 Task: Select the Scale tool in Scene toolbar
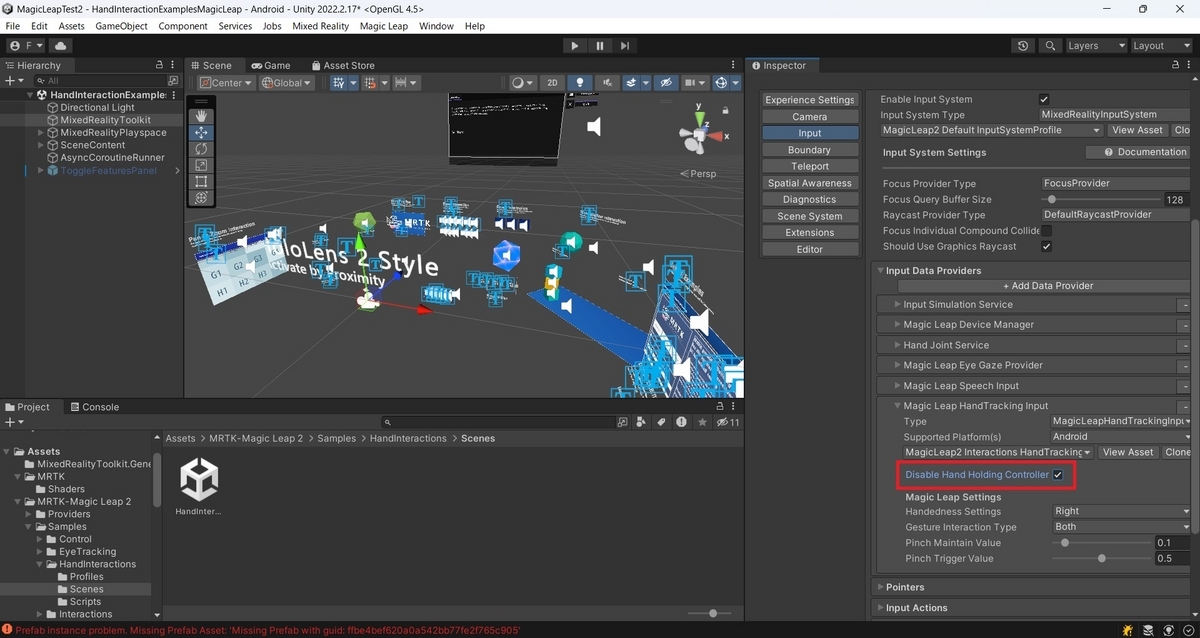click(201, 165)
